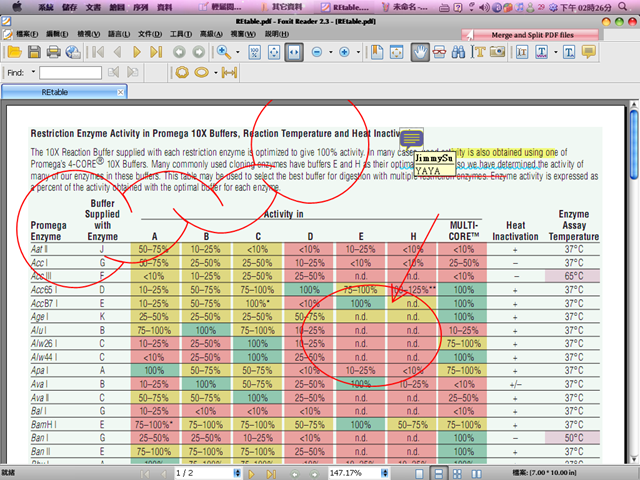This screenshot has height=480, width=640.
Task: Go to first page using top toolbar
Action: pos(98,52)
